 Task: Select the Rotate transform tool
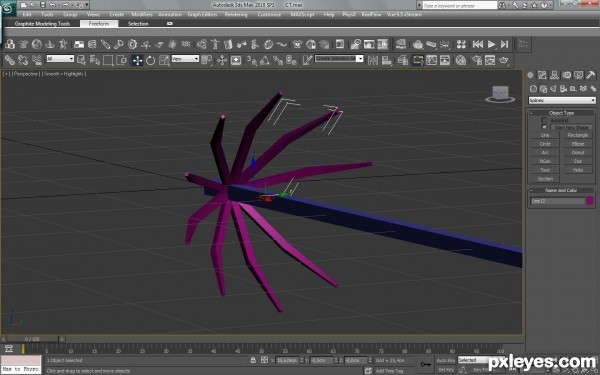150,60
